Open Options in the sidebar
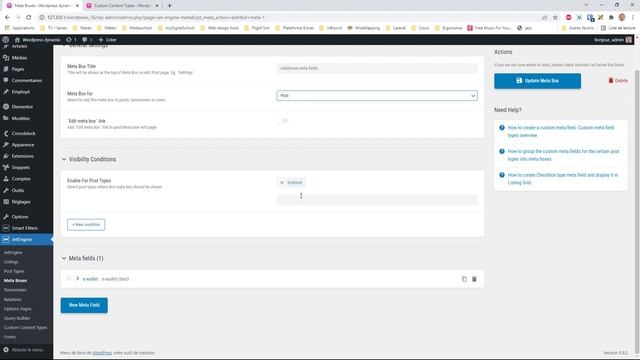Screen dimensions: 640x360 (20, 216)
